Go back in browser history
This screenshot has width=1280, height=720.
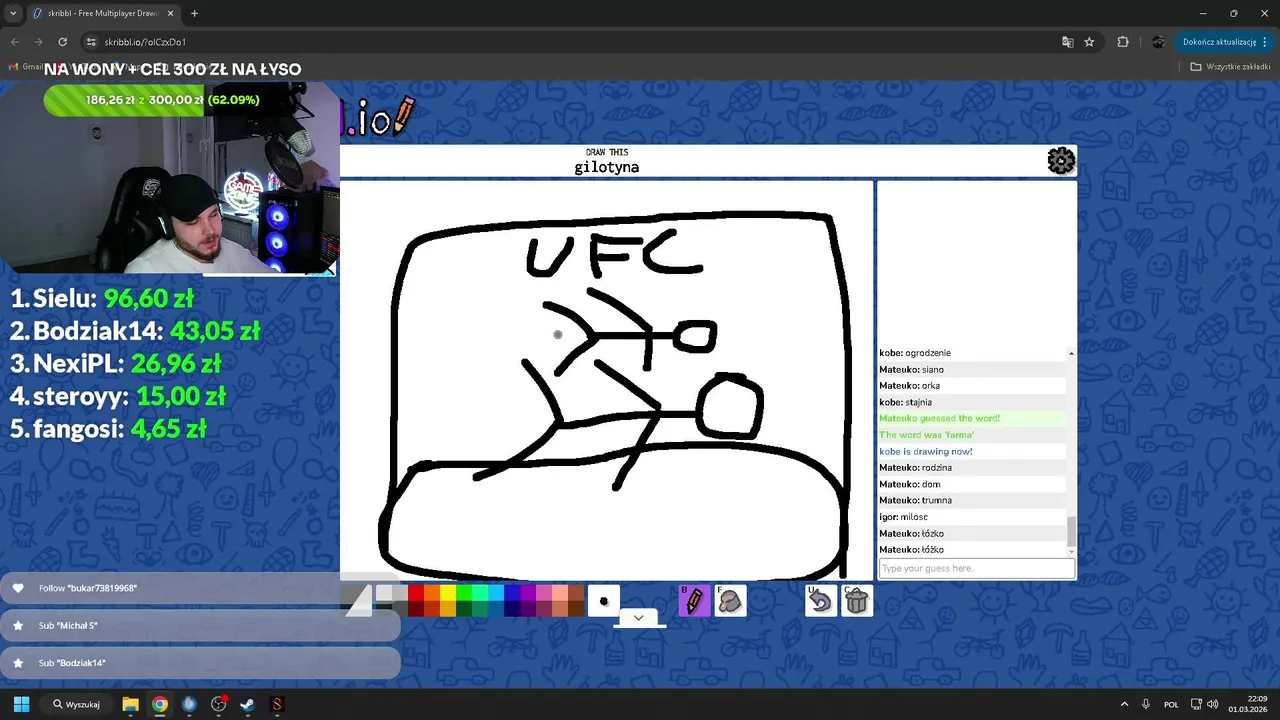pyautogui.click(x=14, y=42)
